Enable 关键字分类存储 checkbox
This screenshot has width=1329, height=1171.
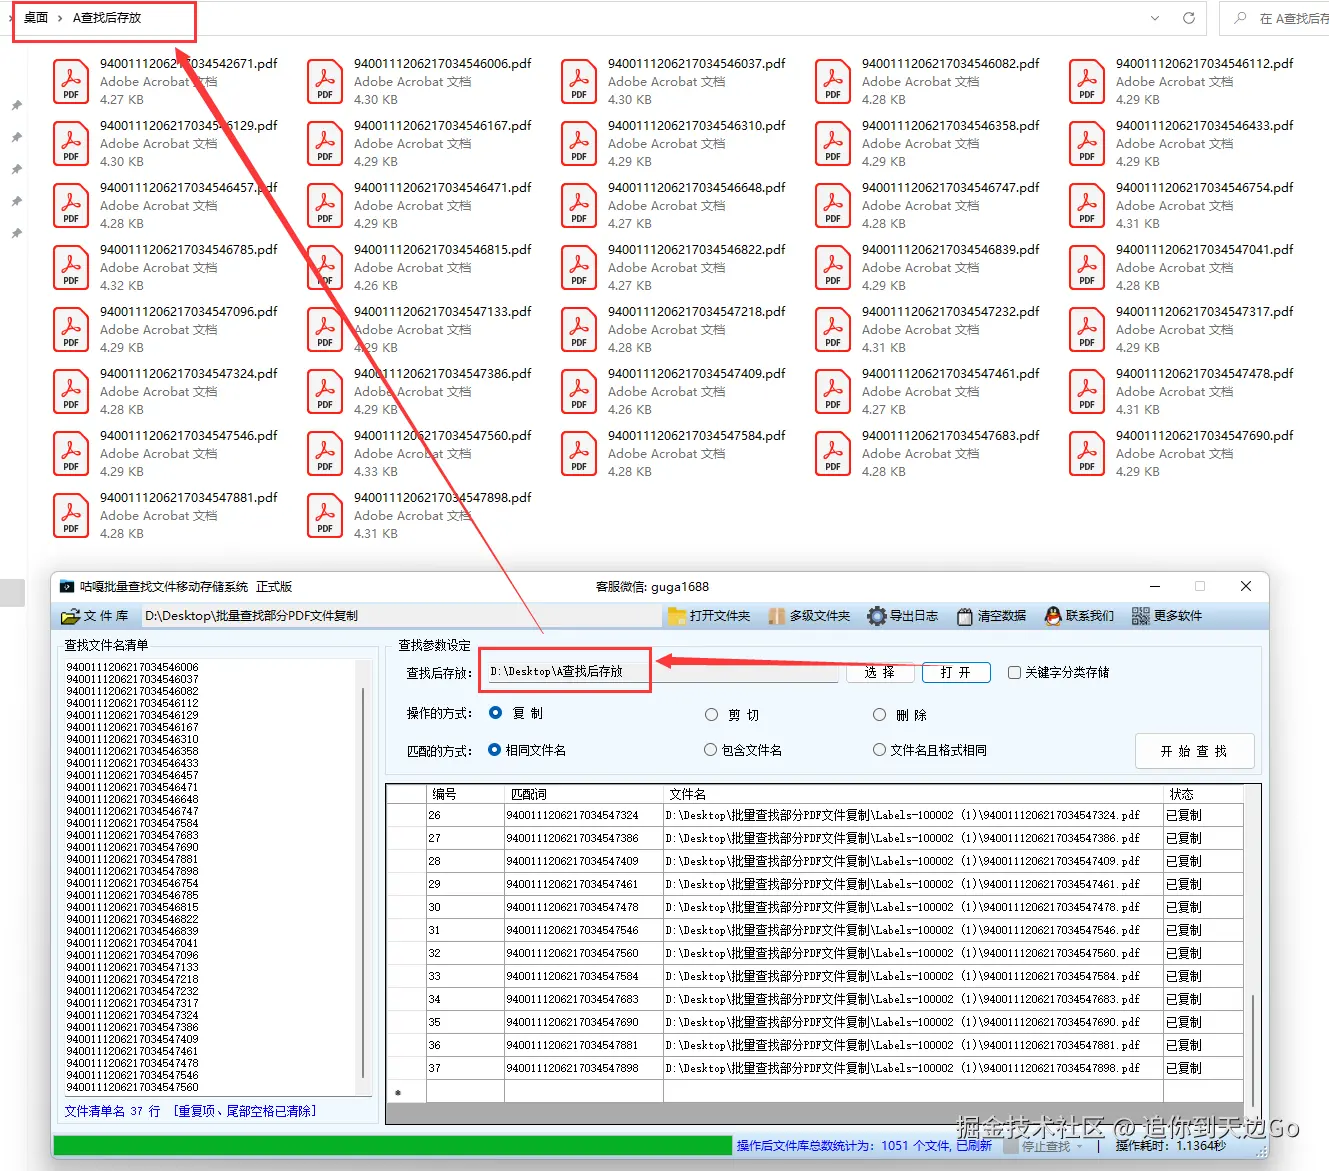click(1014, 672)
